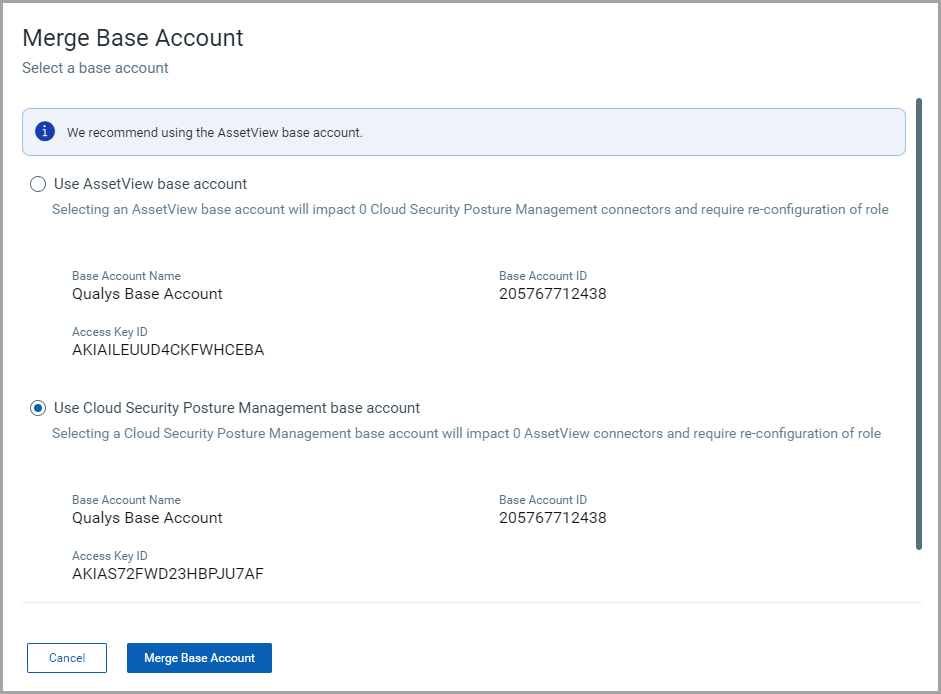
Task: Click the CSPM Access Key ID value AKIAS72FWD23HBPJU7AF
Action: click(x=167, y=574)
